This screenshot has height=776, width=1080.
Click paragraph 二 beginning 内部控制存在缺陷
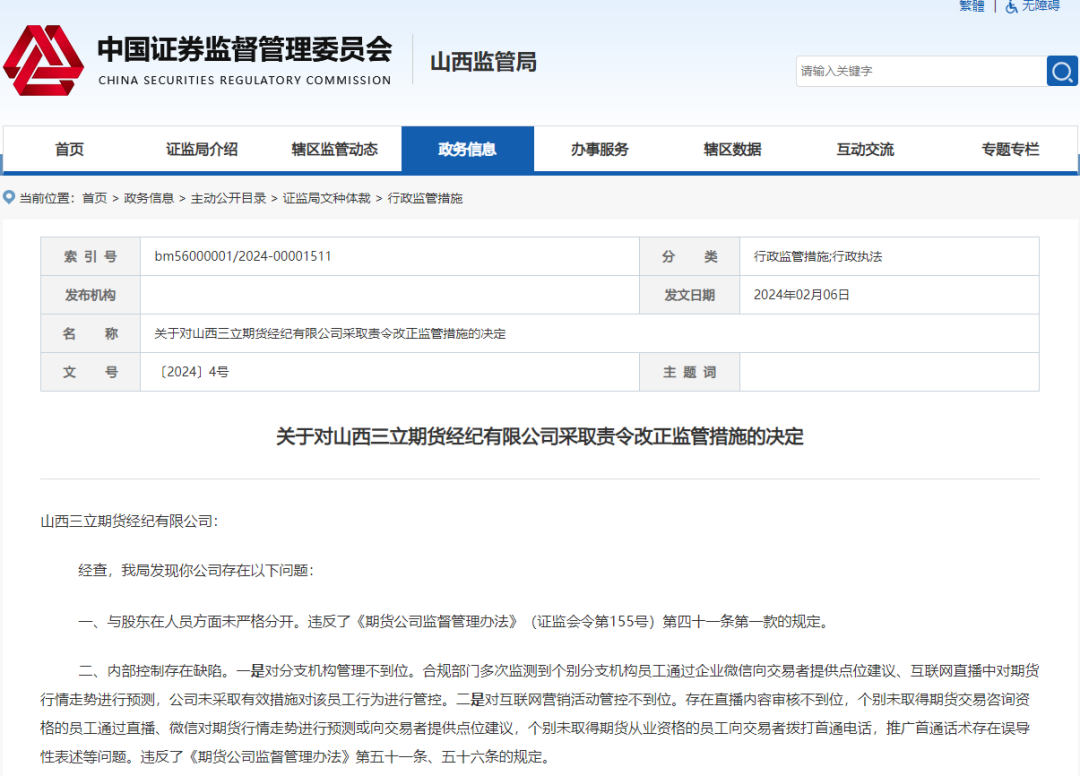point(539,713)
